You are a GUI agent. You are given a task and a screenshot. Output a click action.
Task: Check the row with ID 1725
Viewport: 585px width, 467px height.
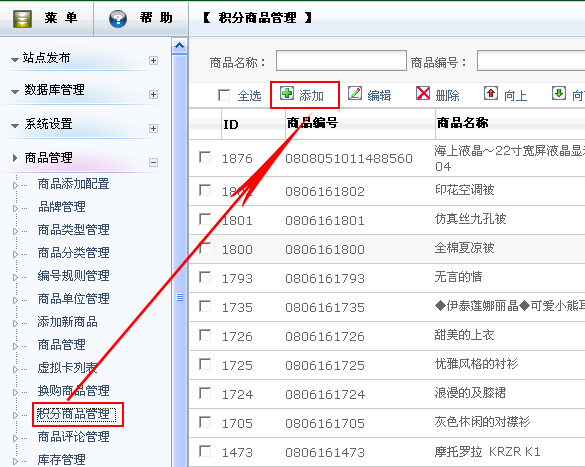pyautogui.click(x=205, y=364)
